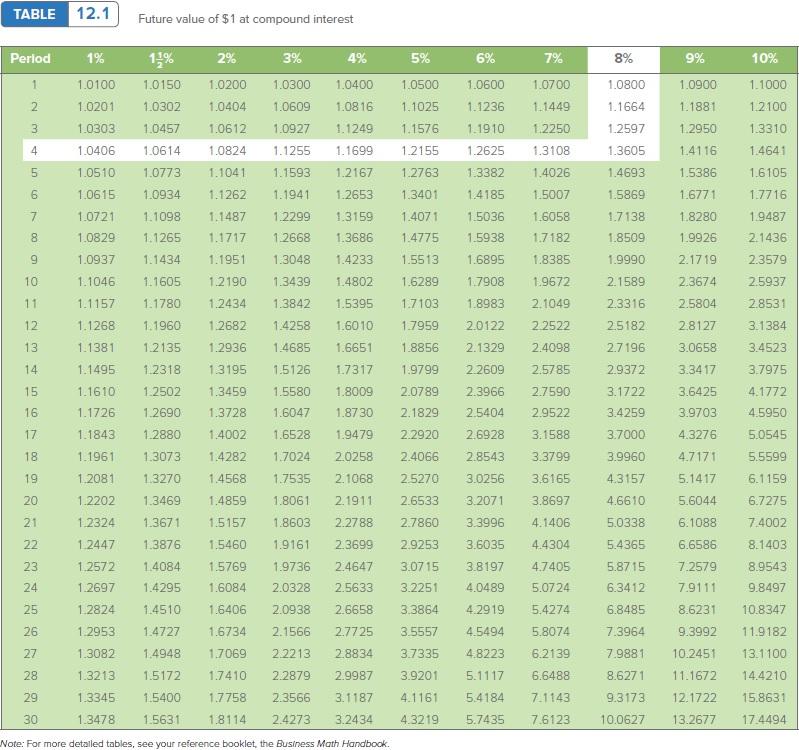The image size is (799, 750).
Task: Click value 1.0100 in period 1 row
Action: pos(96,85)
